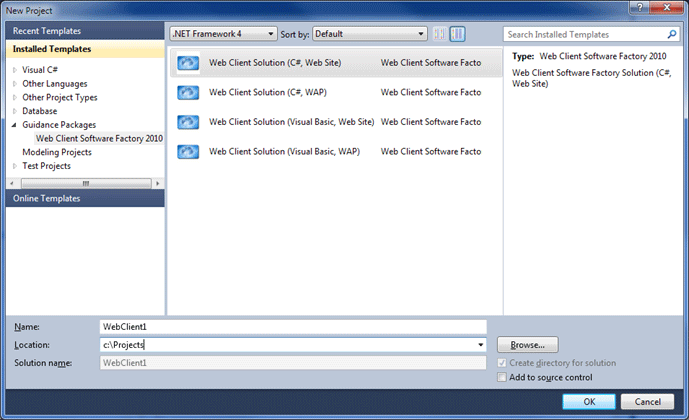Click the template tree horizontal scrollbar thumb

coord(86,183)
